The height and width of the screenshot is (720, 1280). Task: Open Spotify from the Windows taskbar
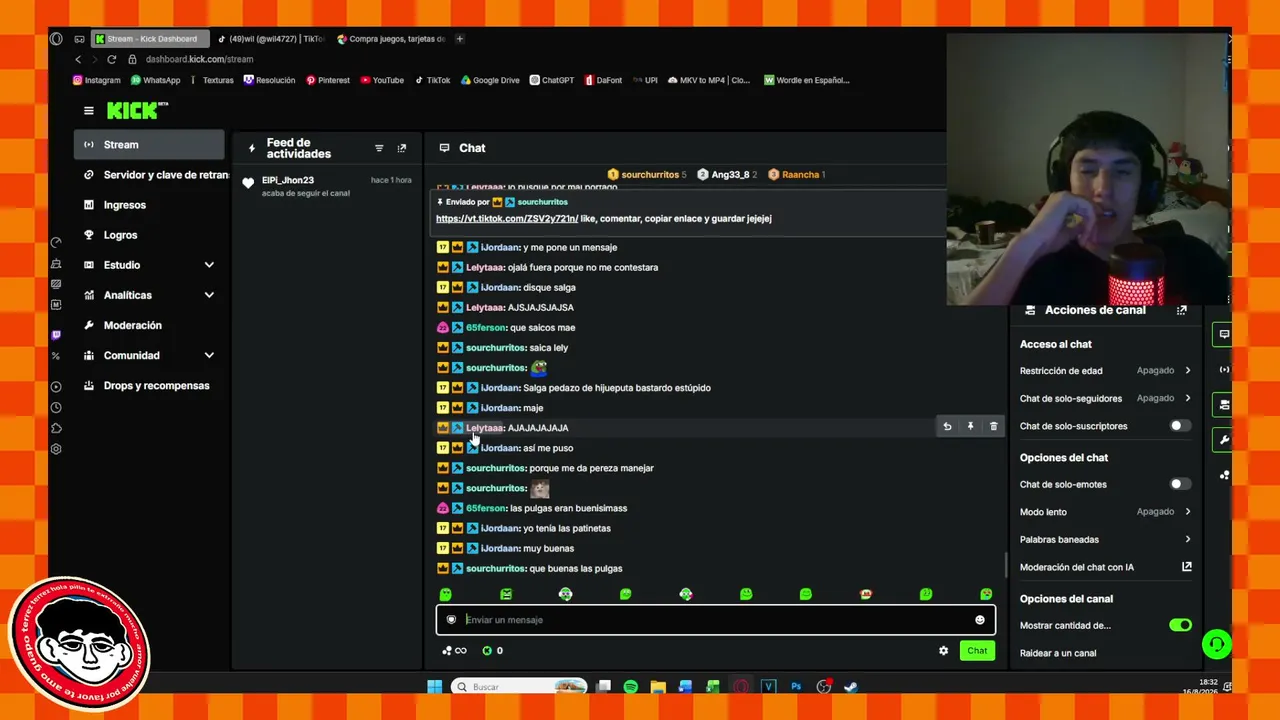pos(631,687)
